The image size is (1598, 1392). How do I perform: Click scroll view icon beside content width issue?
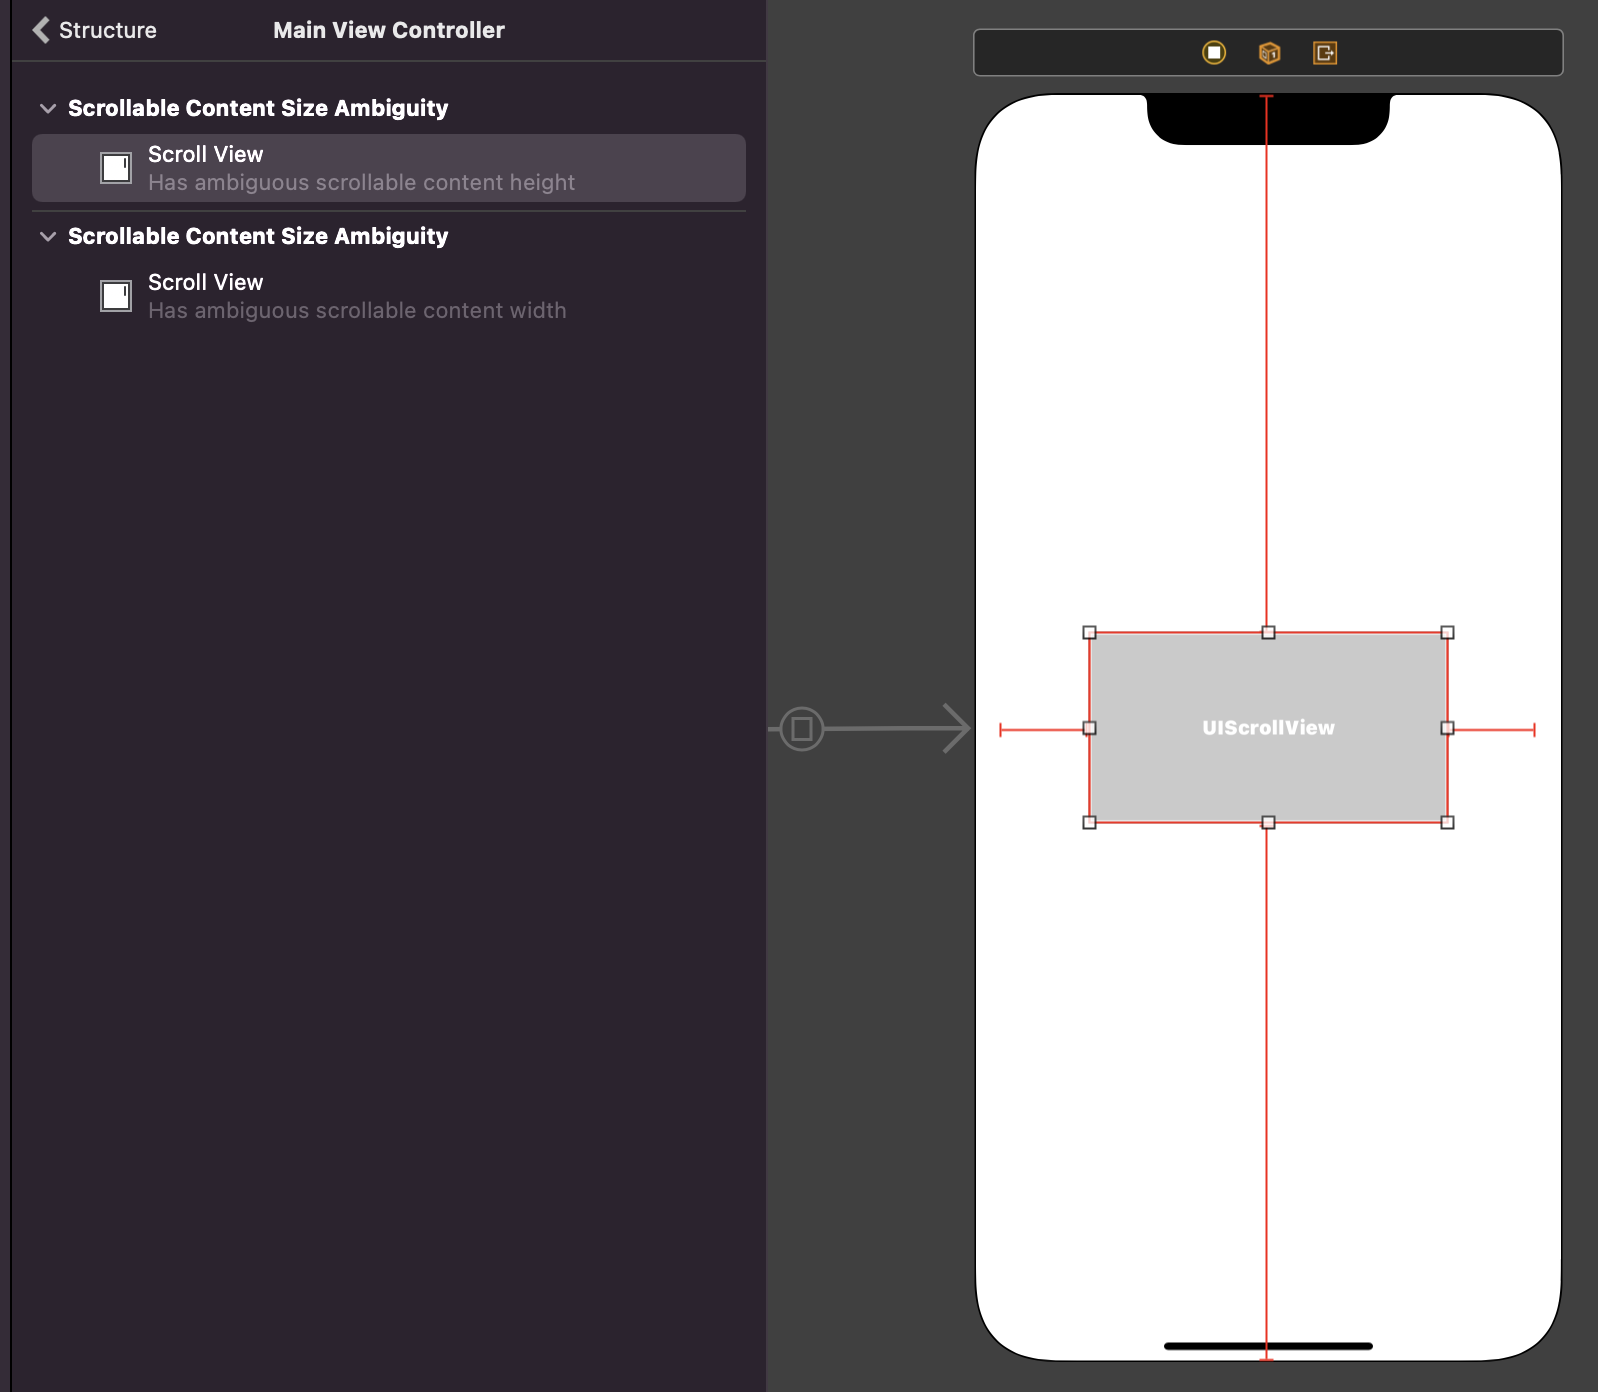[116, 296]
